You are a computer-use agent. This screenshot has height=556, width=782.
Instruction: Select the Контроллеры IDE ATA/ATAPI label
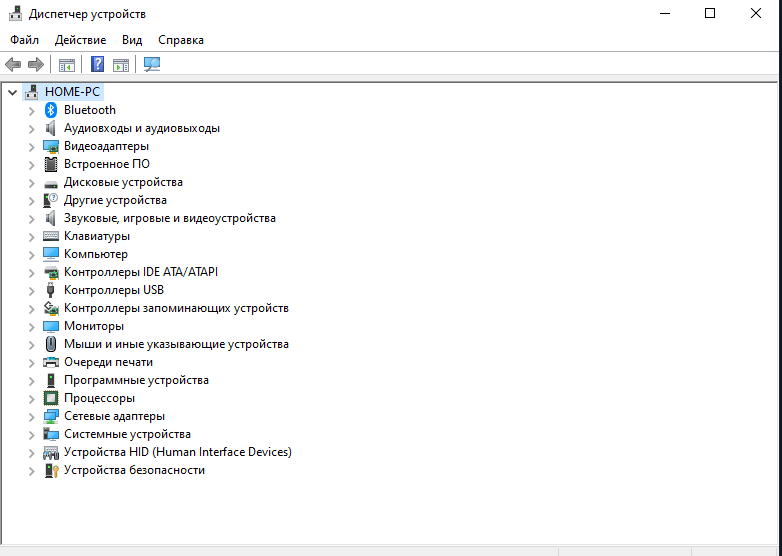click(x=141, y=272)
